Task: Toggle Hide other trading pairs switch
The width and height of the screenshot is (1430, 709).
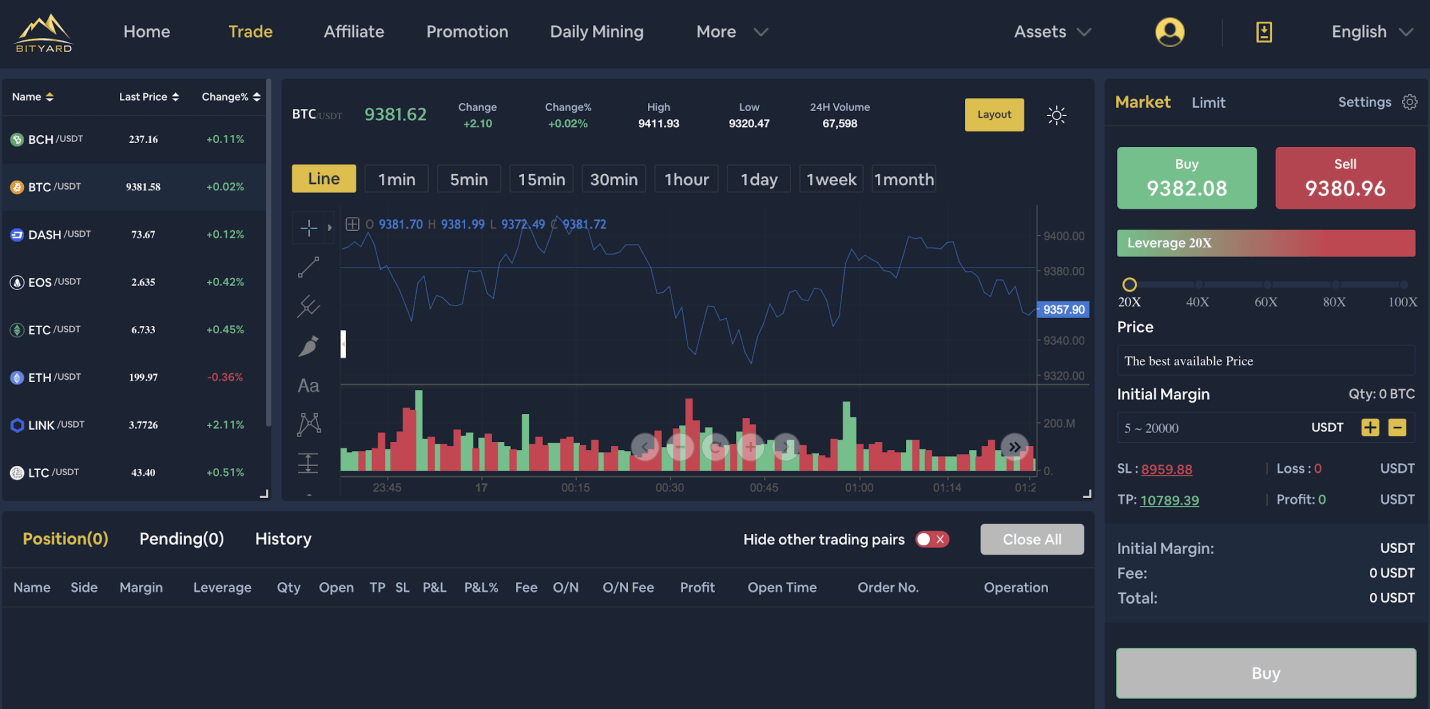Action: point(932,539)
